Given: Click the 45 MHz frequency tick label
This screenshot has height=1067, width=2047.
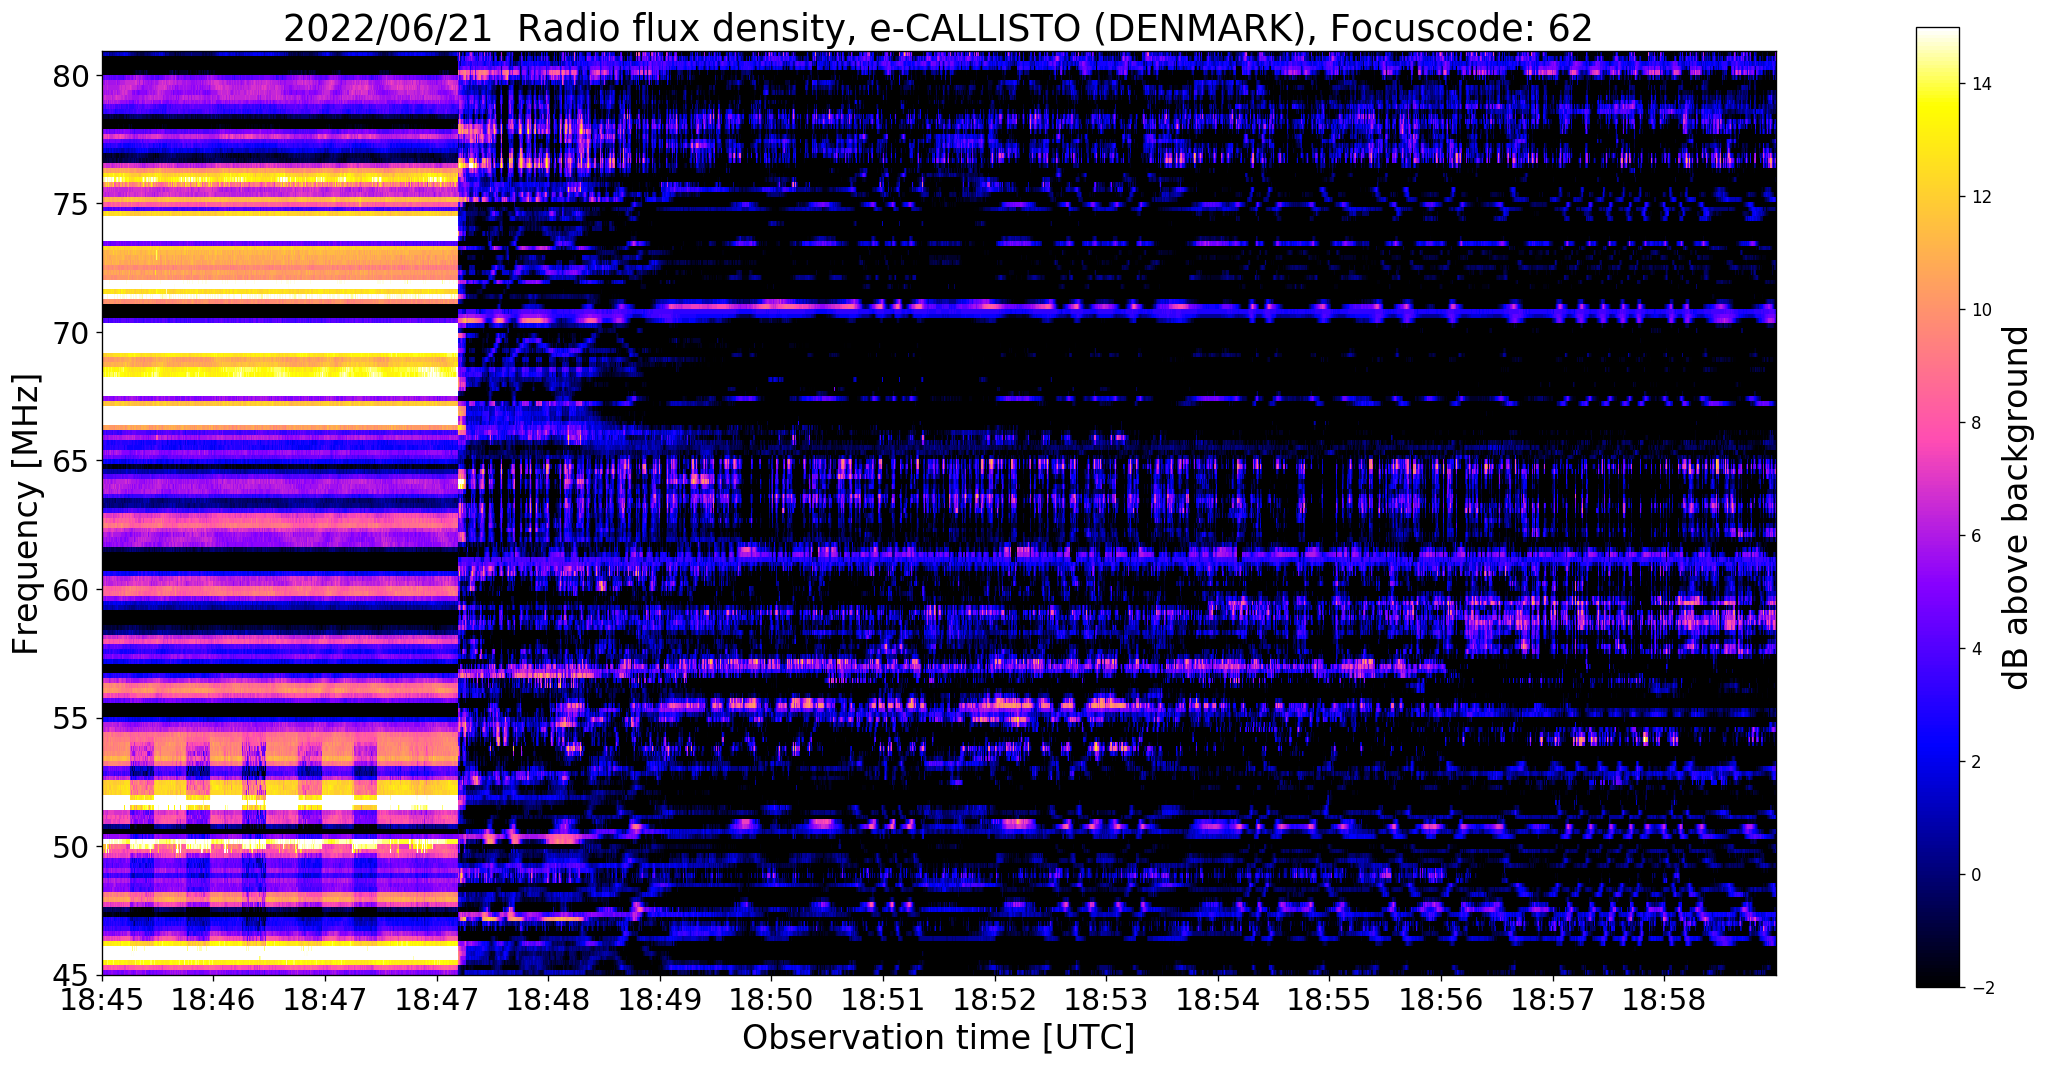Looking at the screenshot, I should [x=72, y=975].
